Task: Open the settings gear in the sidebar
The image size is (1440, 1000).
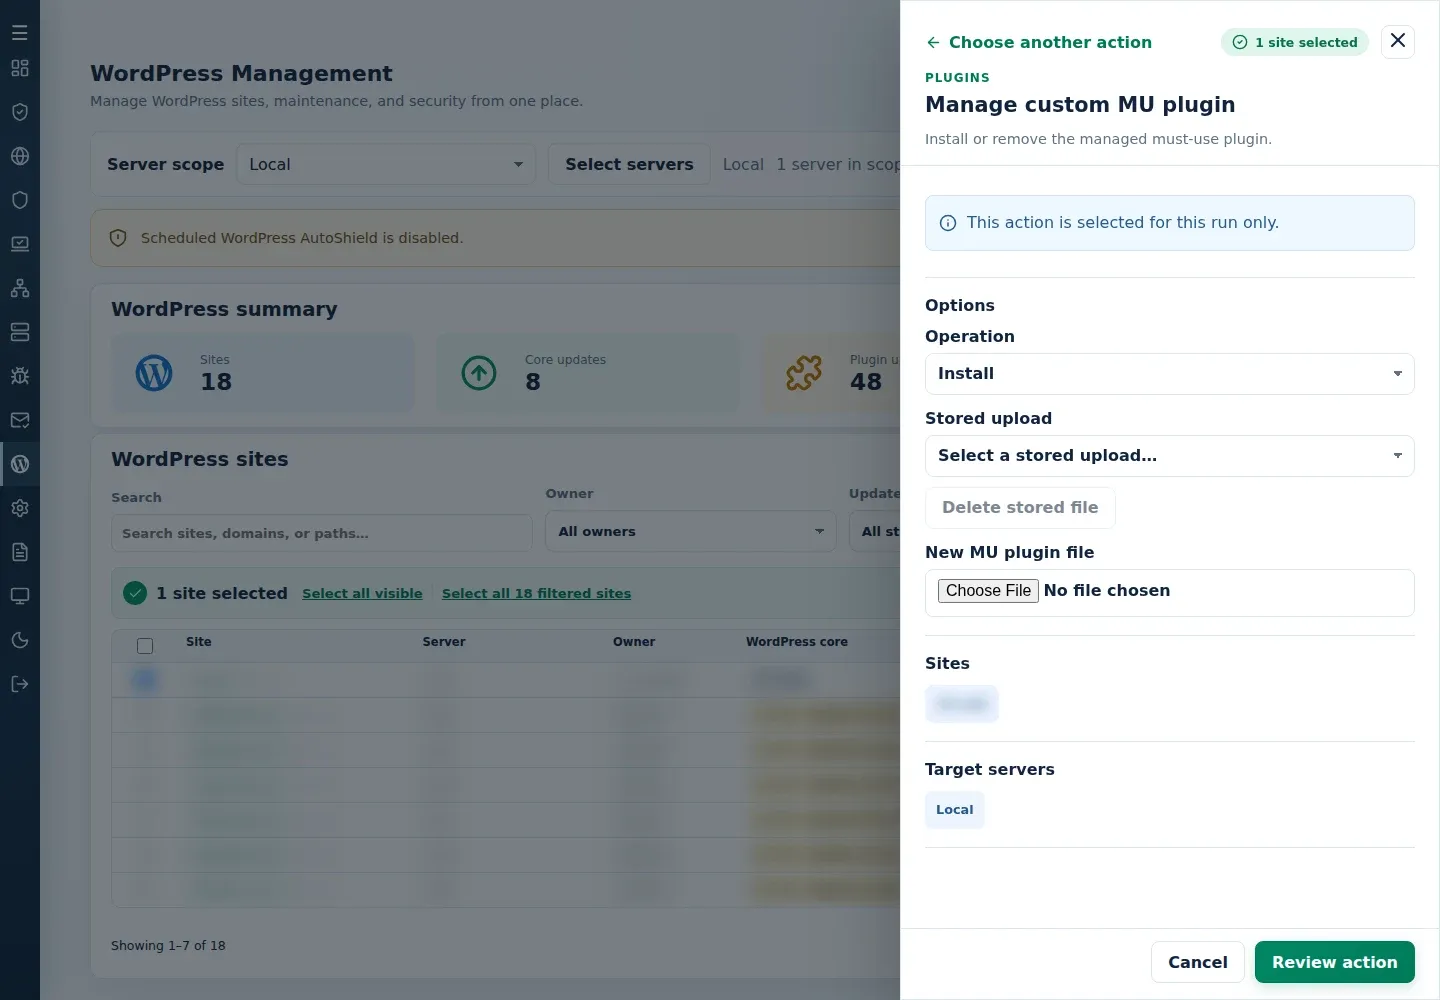Action: tap(20, 508)
